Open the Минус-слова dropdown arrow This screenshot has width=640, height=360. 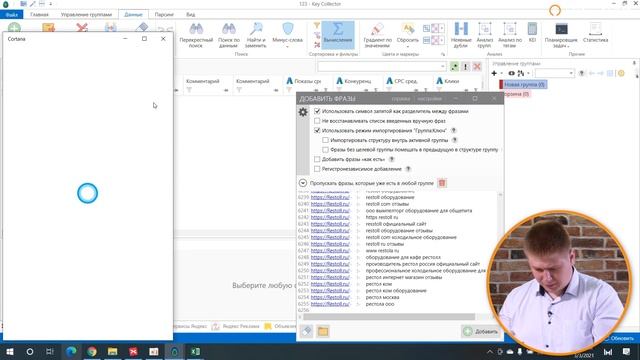(x=288, y=47)
